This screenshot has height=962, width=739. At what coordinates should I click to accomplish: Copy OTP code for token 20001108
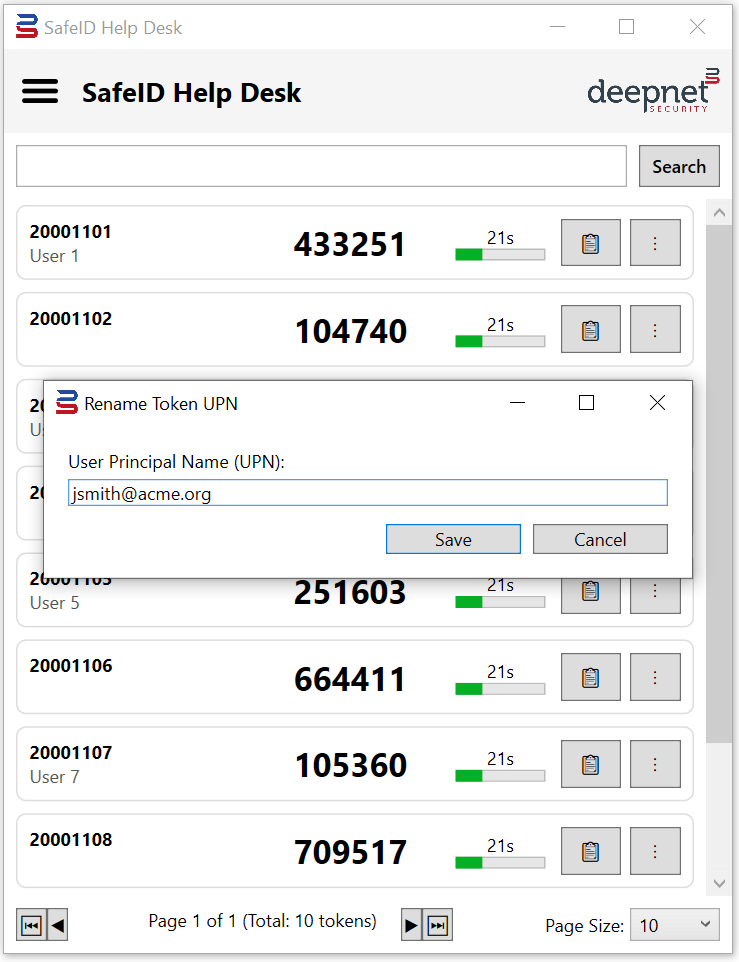591,851
